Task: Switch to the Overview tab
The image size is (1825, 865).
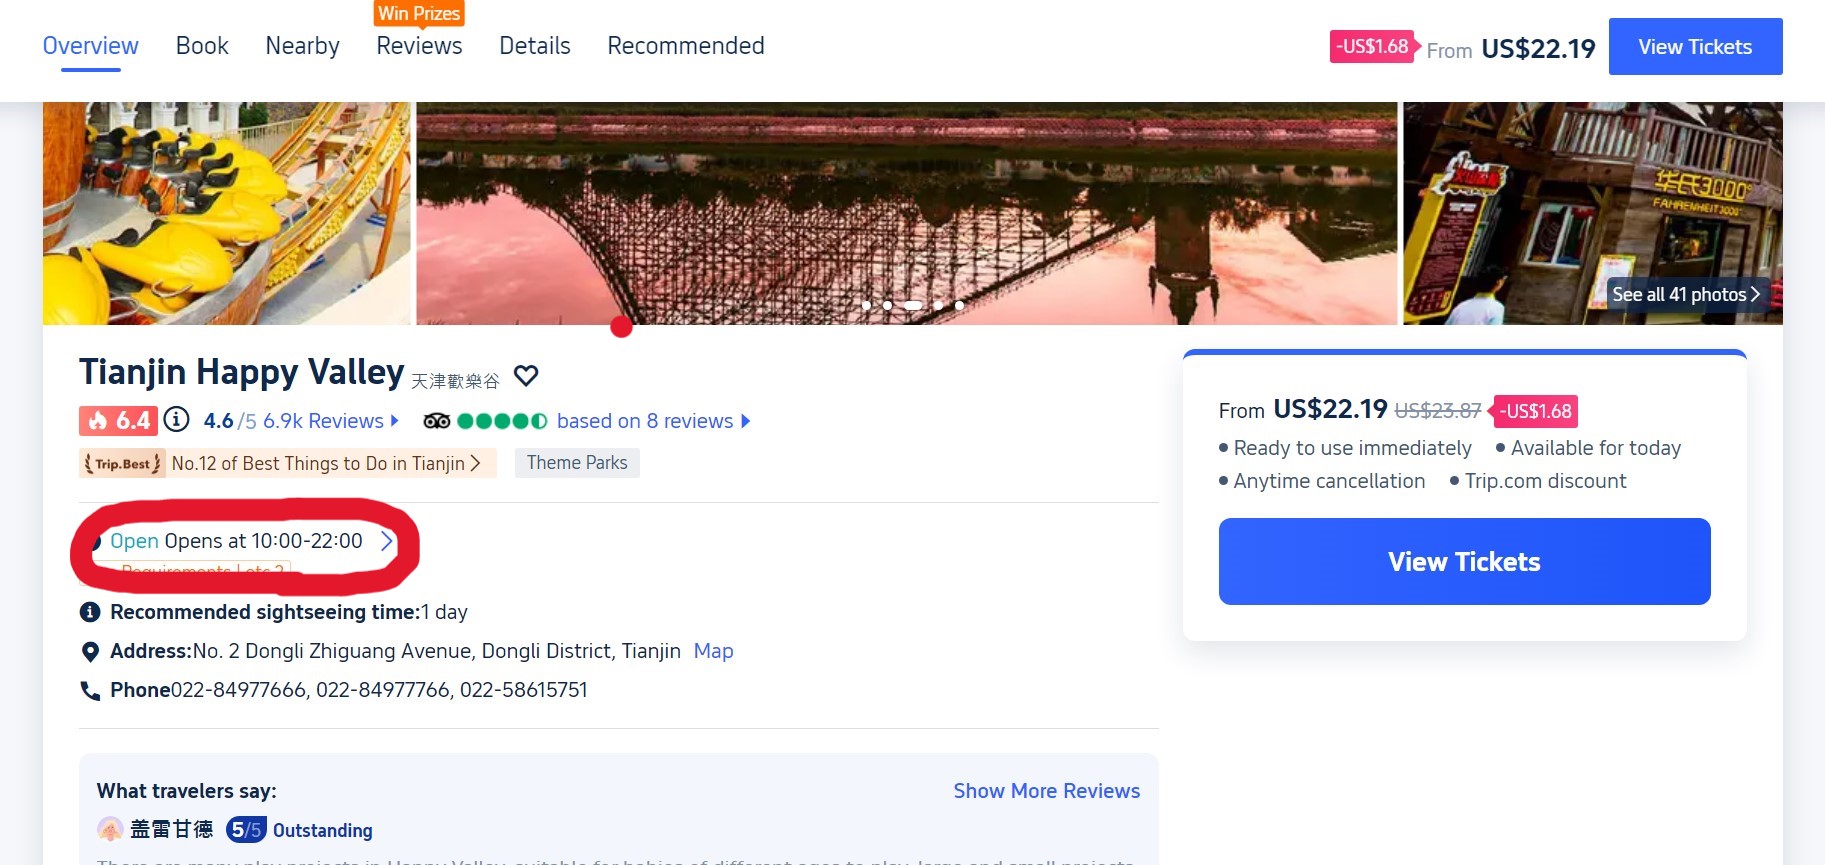Action: pos(90,46)
